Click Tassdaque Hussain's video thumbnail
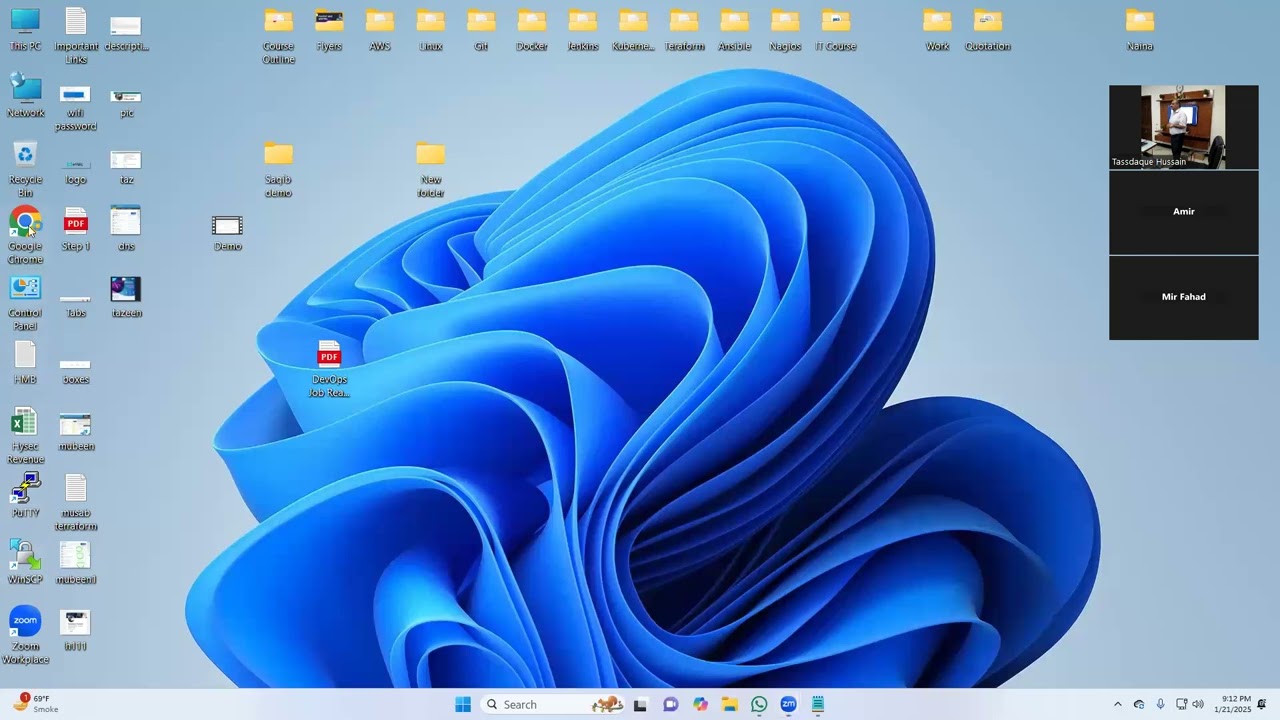 1183,127
